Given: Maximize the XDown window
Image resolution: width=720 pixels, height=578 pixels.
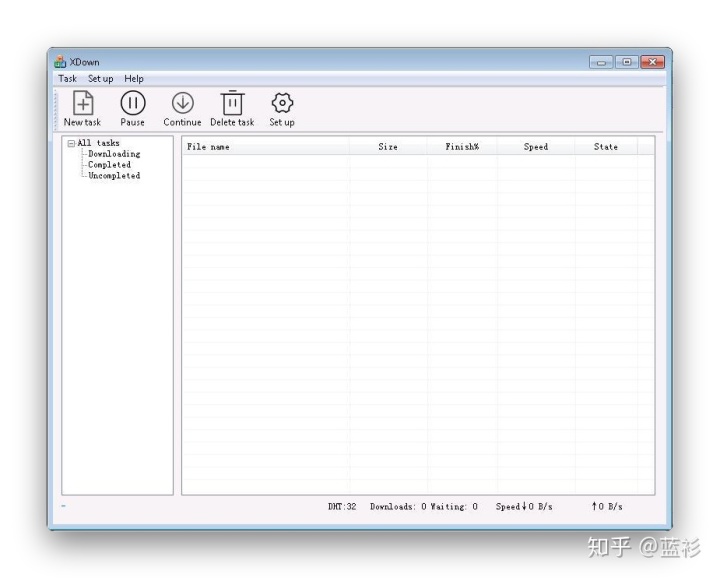Looking at the screenshot, I should 630,62.
